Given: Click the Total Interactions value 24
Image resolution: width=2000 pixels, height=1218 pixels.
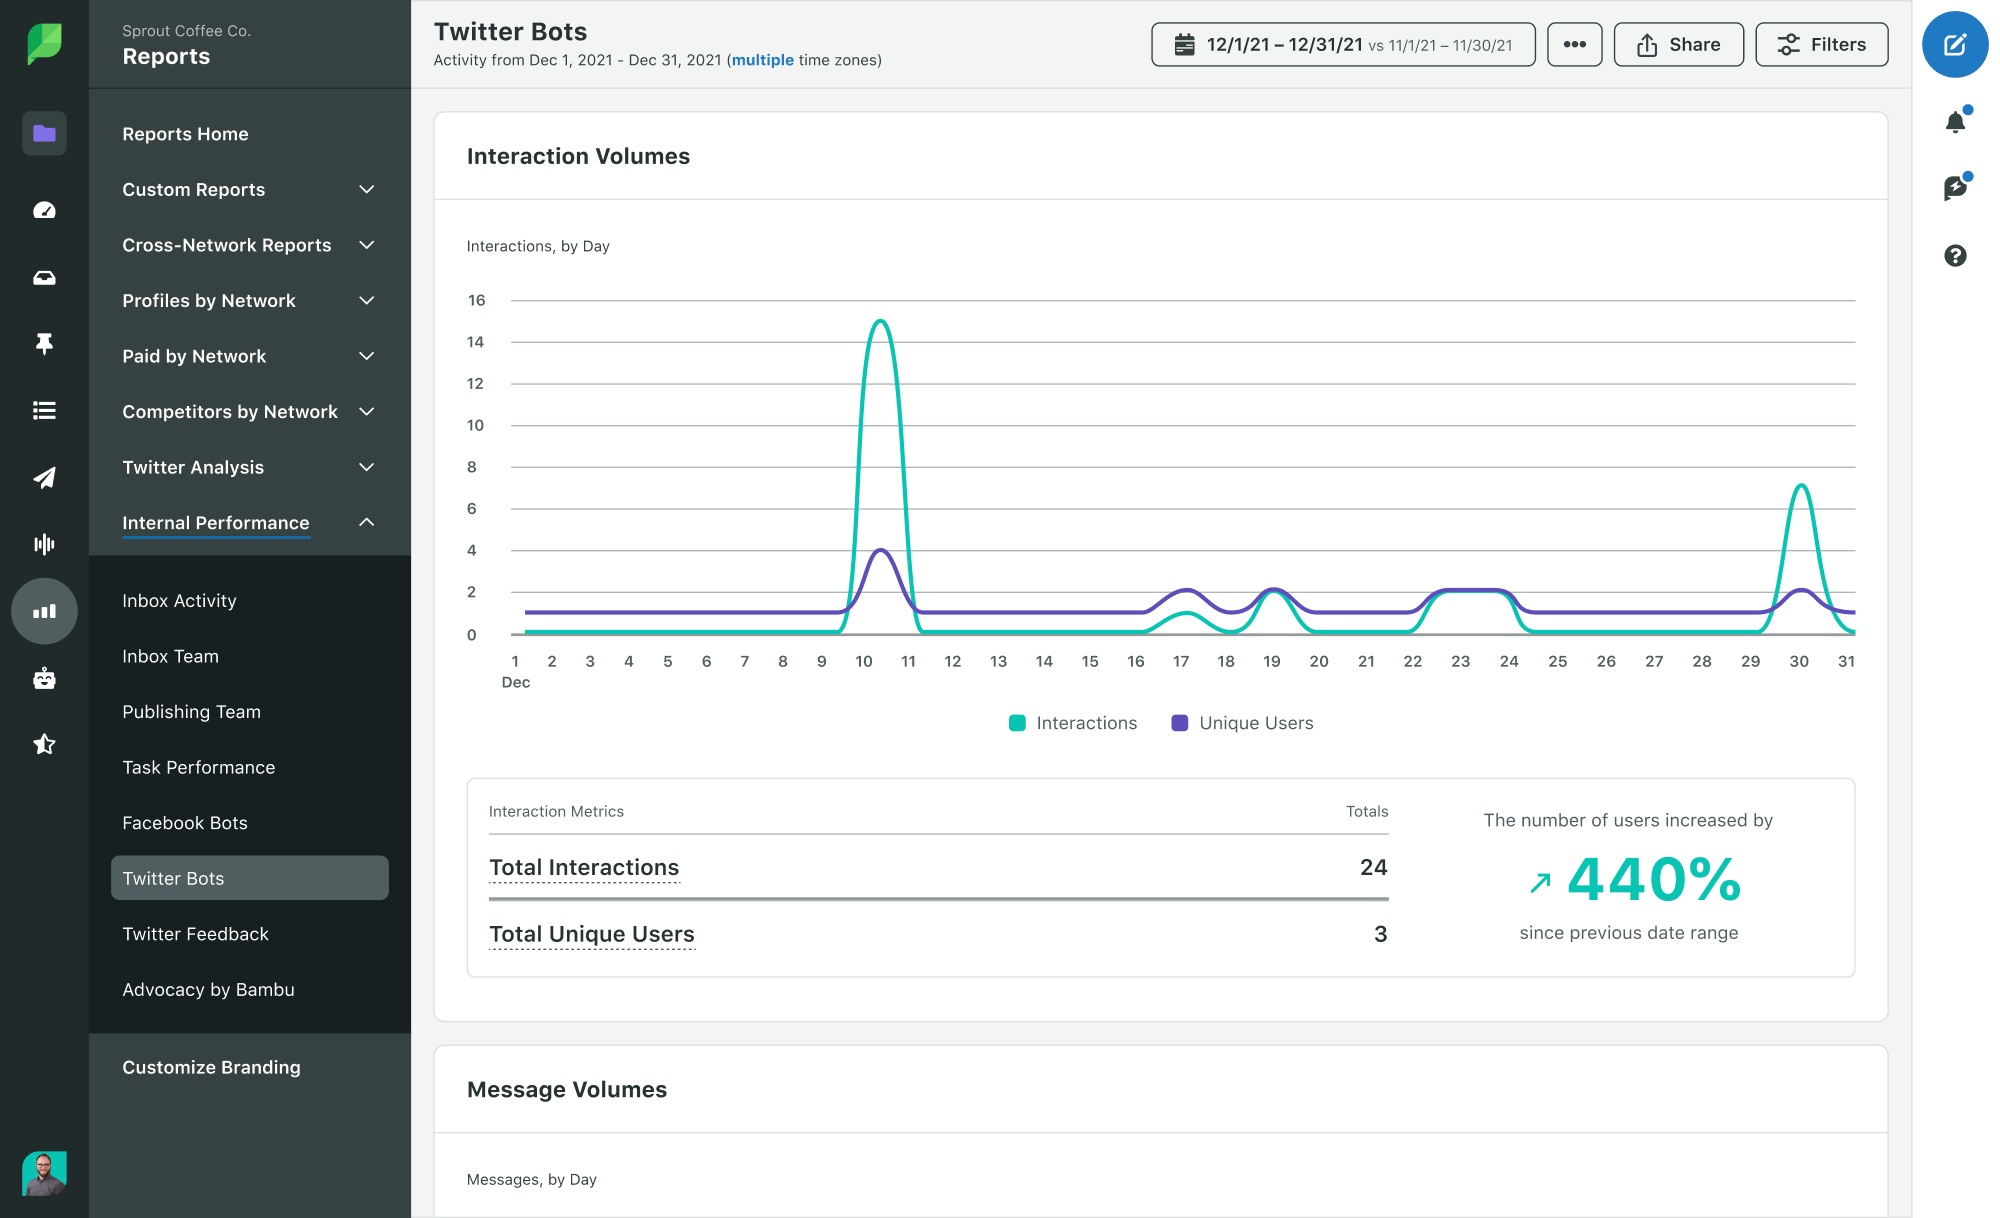Looking at the screenshot, I should [x=1373, y=867].
